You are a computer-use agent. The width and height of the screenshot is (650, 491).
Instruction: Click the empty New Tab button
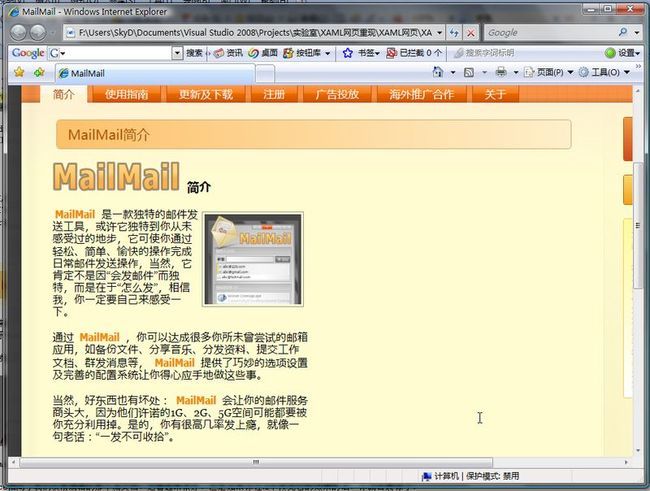(265, 74)
